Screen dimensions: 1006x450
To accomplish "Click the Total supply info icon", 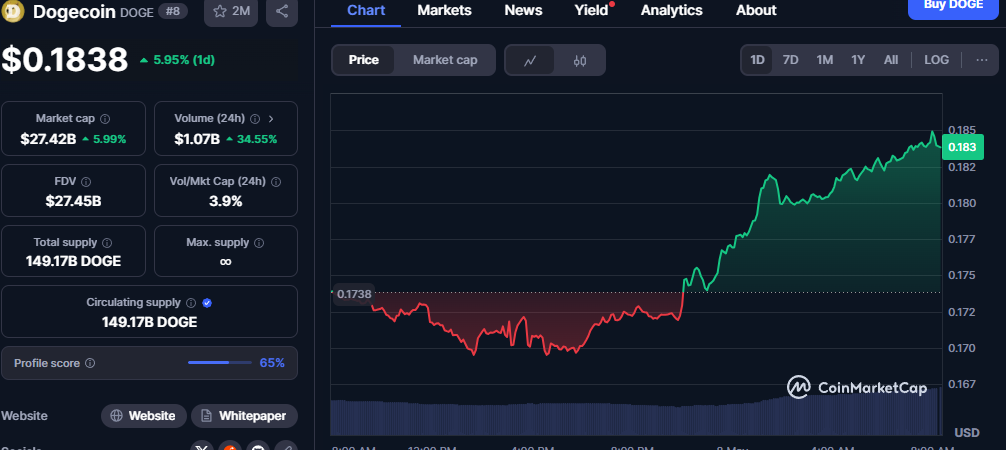I will 107,243.
